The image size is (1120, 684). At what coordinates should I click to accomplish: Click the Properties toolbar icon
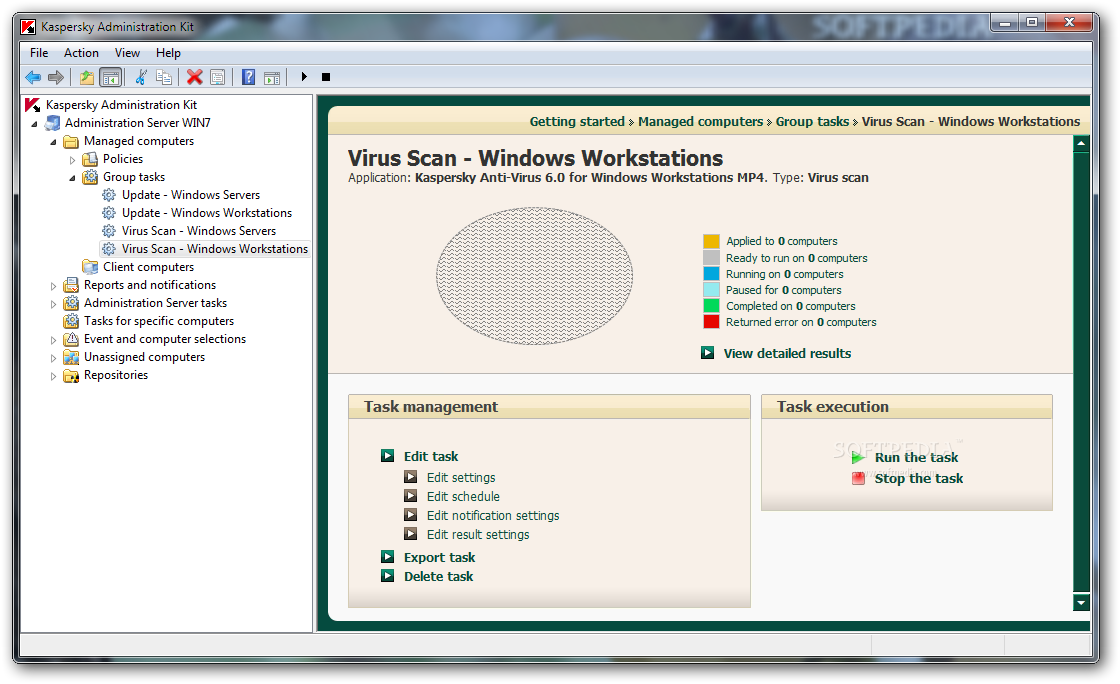coord(217,77)
